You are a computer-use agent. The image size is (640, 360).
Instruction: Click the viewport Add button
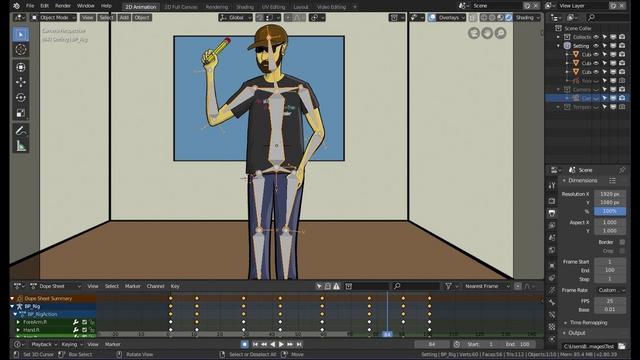124,18
